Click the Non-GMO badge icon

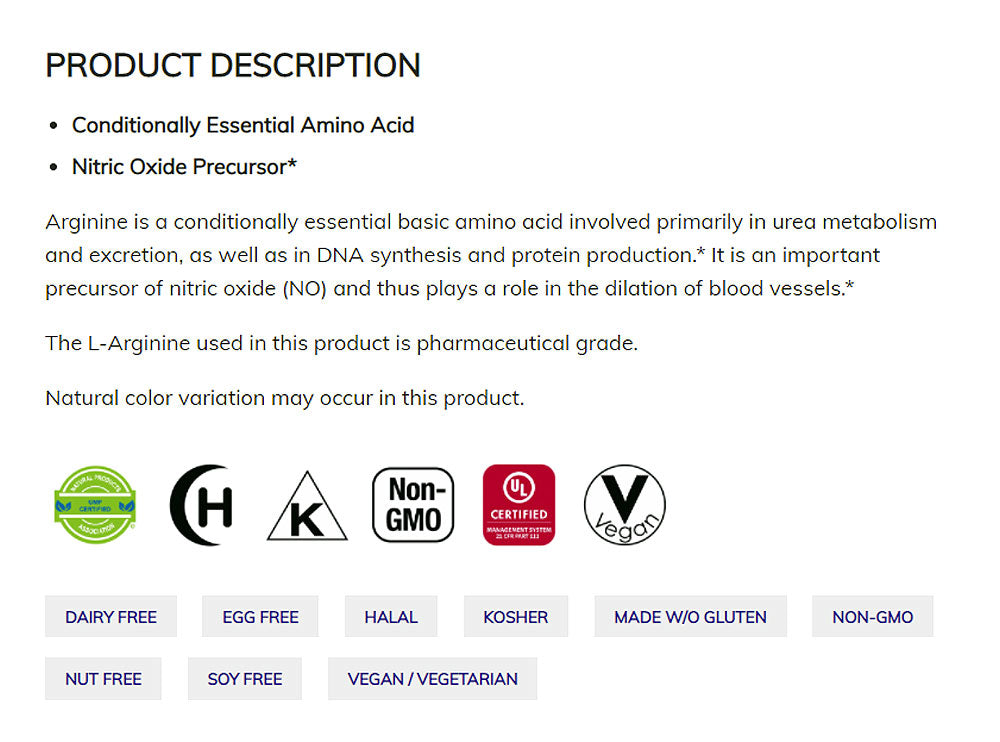click(x=413, y=505)
